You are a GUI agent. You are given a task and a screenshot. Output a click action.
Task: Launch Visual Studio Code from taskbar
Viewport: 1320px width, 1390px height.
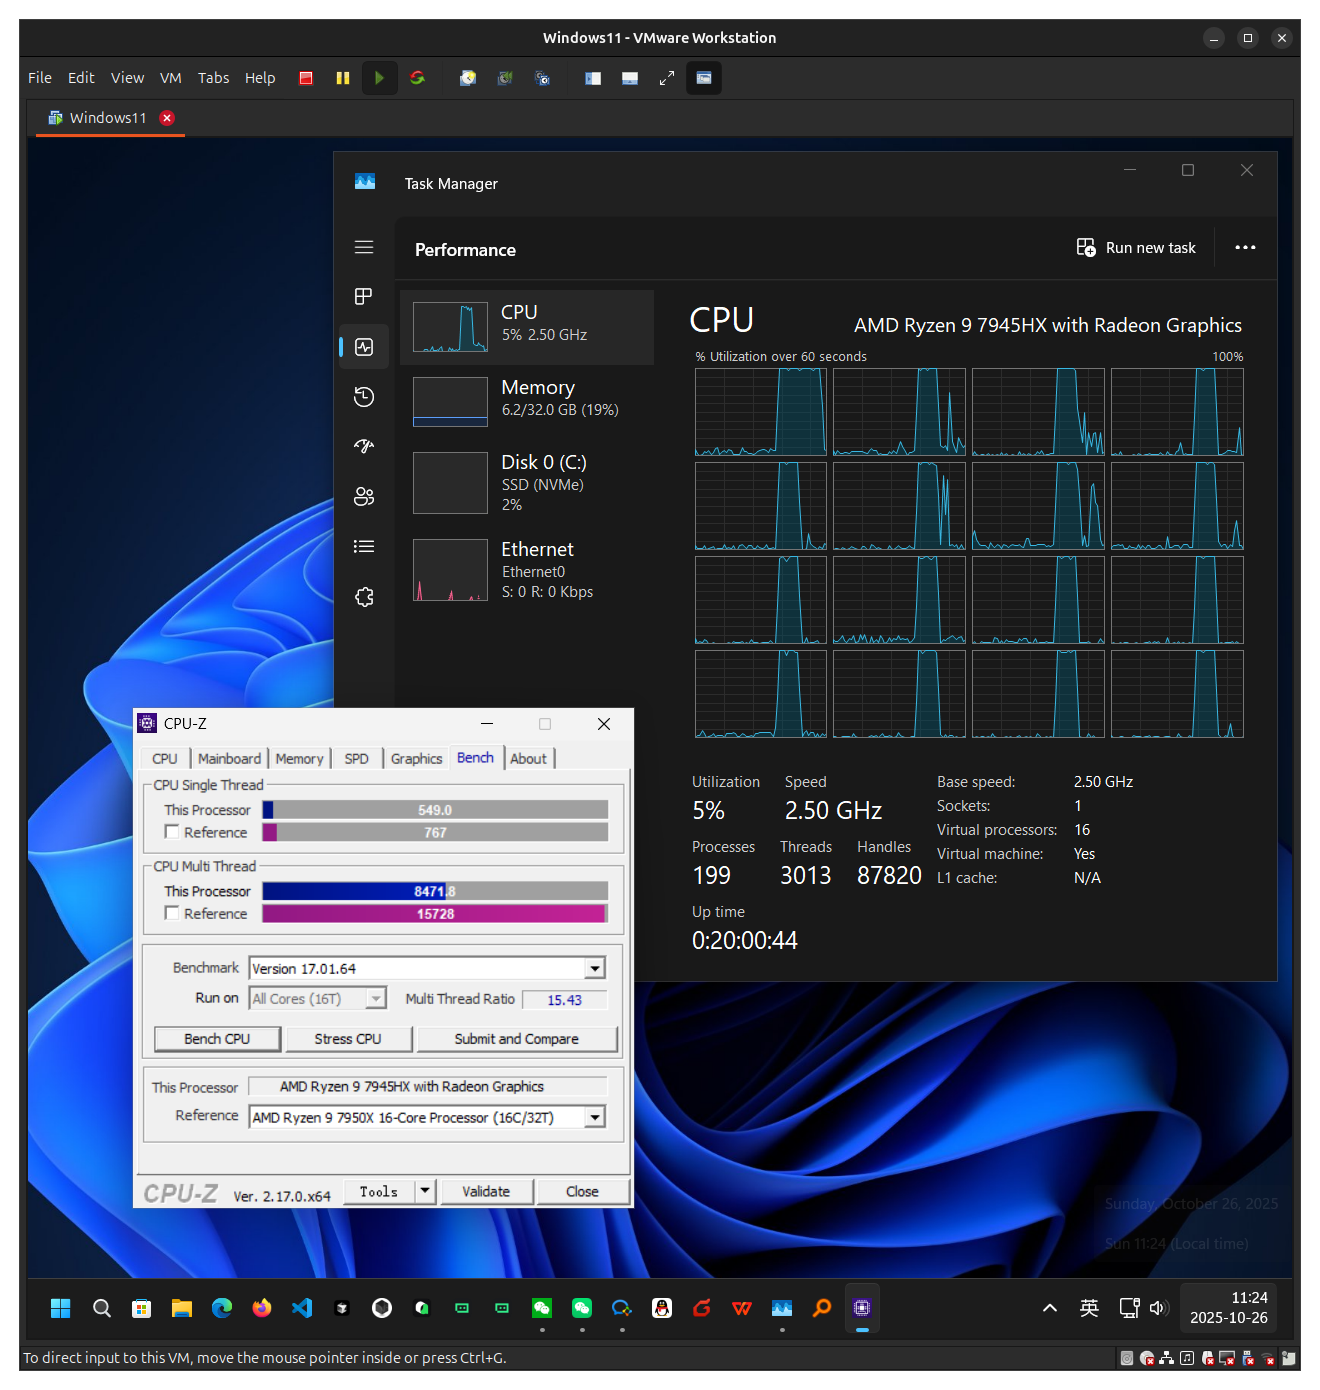302,1308
